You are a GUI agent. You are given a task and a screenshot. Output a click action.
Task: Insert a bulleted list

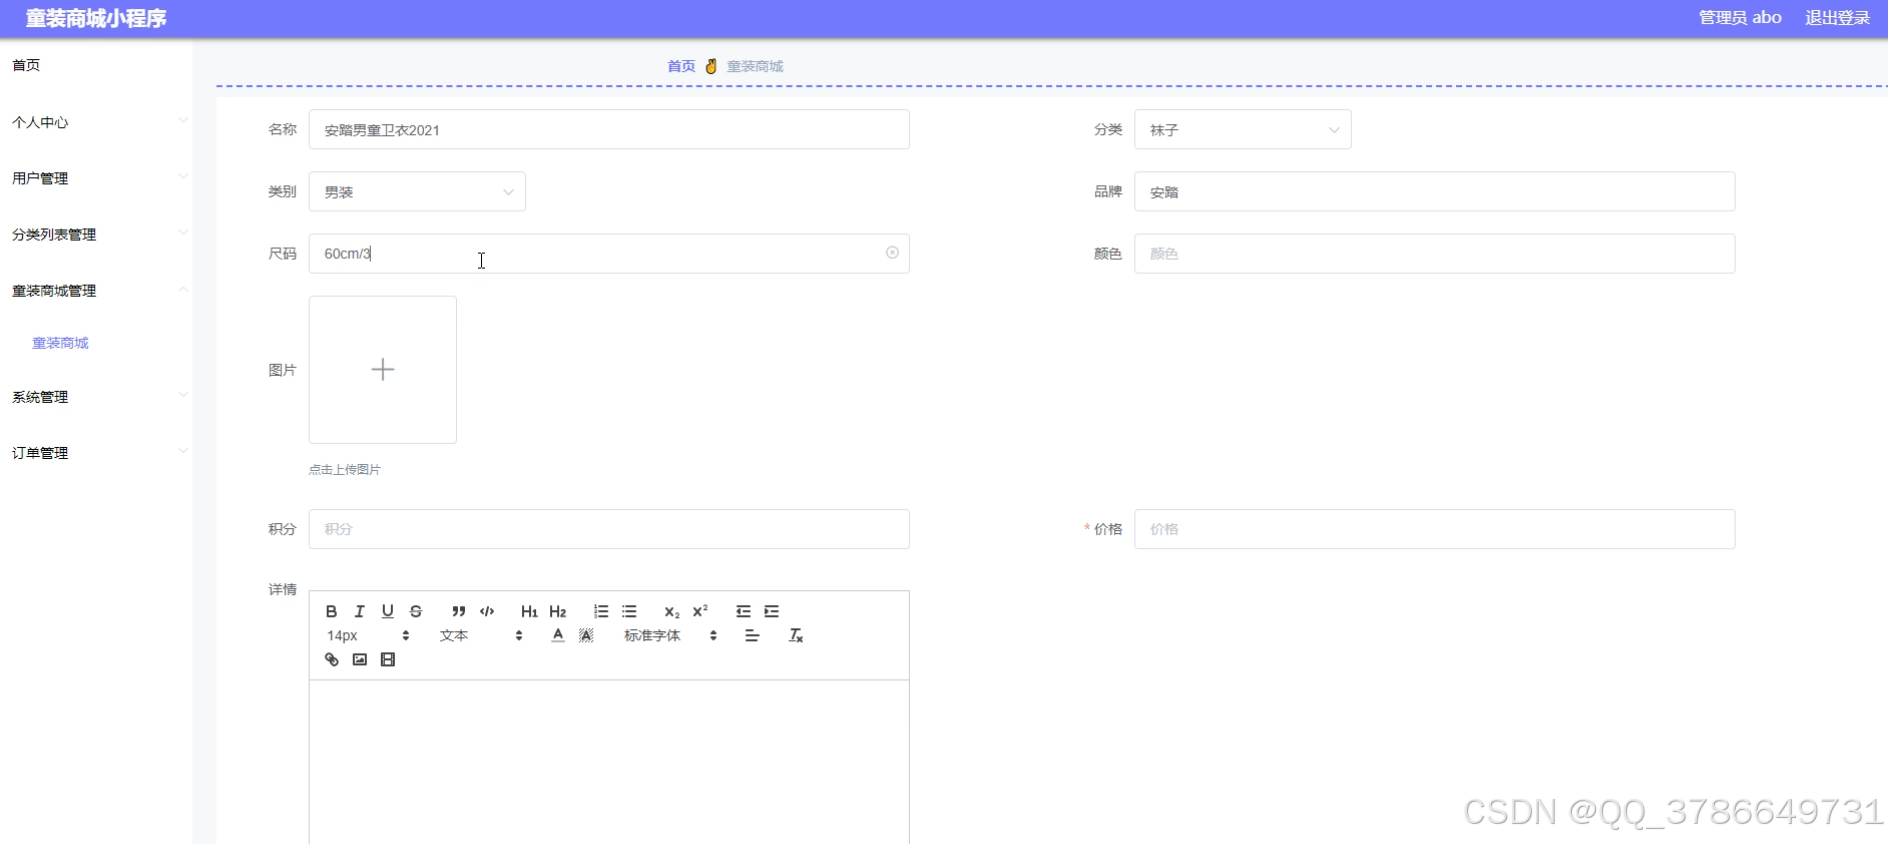[629, 611]
